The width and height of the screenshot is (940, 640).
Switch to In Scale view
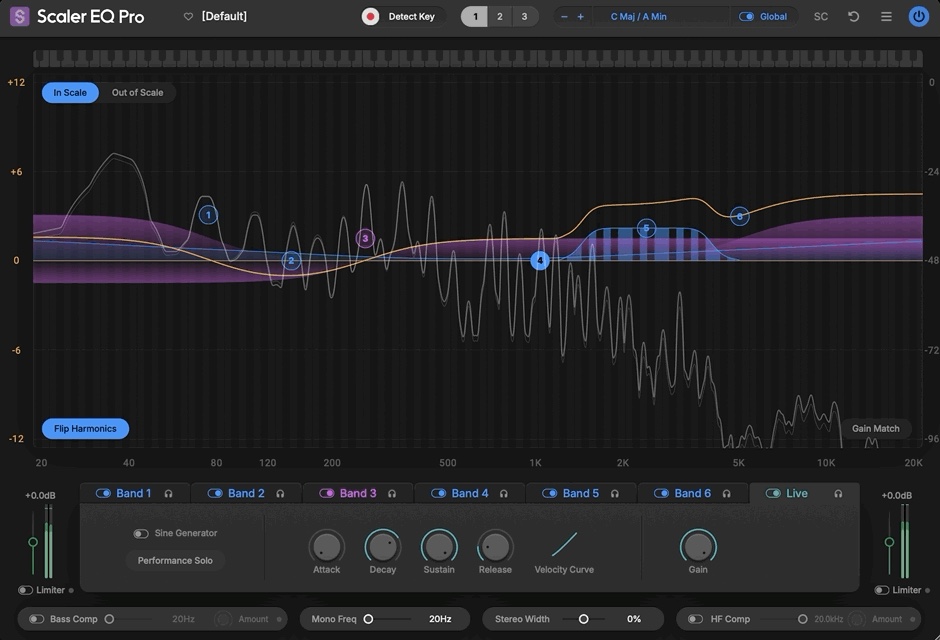(x=70, y=92)
